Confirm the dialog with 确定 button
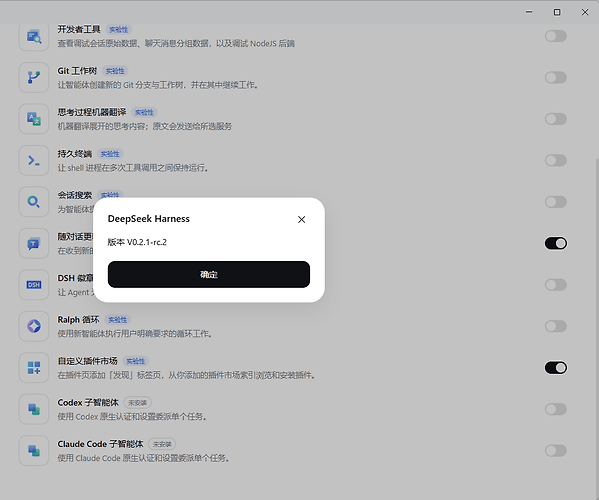Screen dimensions: 599x500 (209, 274)
